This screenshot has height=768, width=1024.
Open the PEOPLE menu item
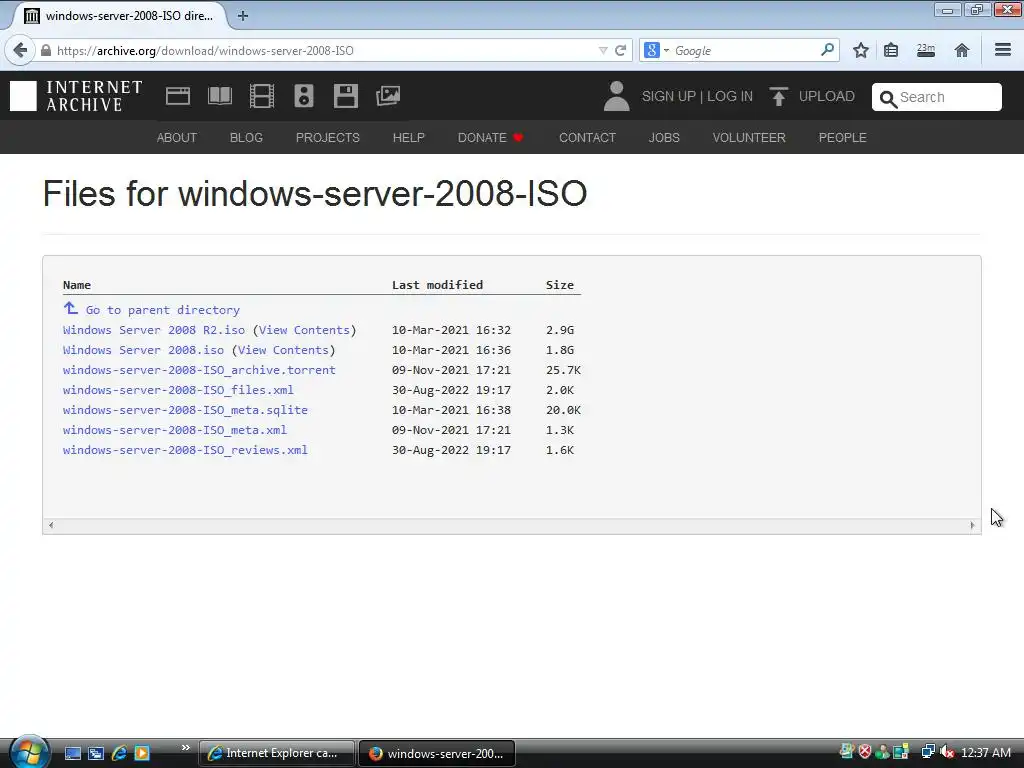(842, 138)
